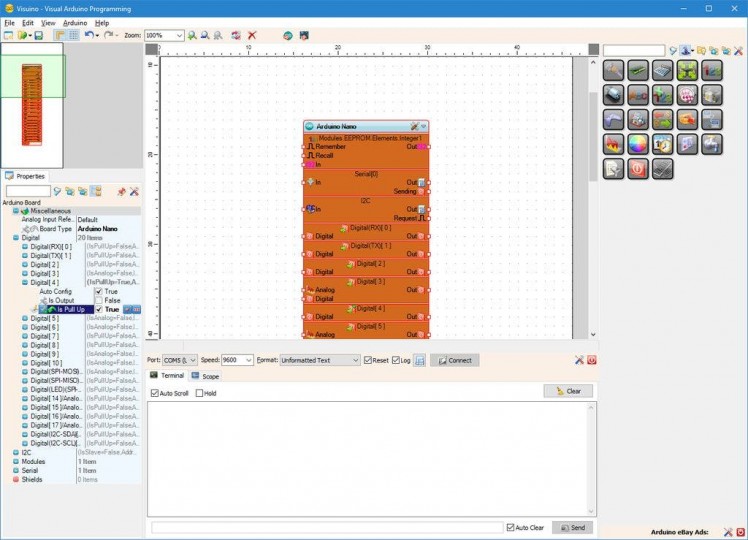Enable the Hold checkbox in terminal
Viewport: 748px width, 540px height.
point(200,393)
